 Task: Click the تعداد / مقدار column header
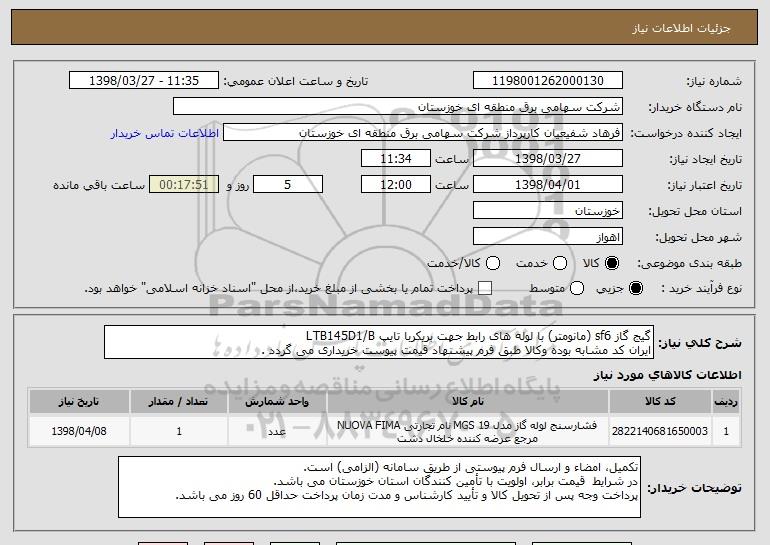click(178, 402)
